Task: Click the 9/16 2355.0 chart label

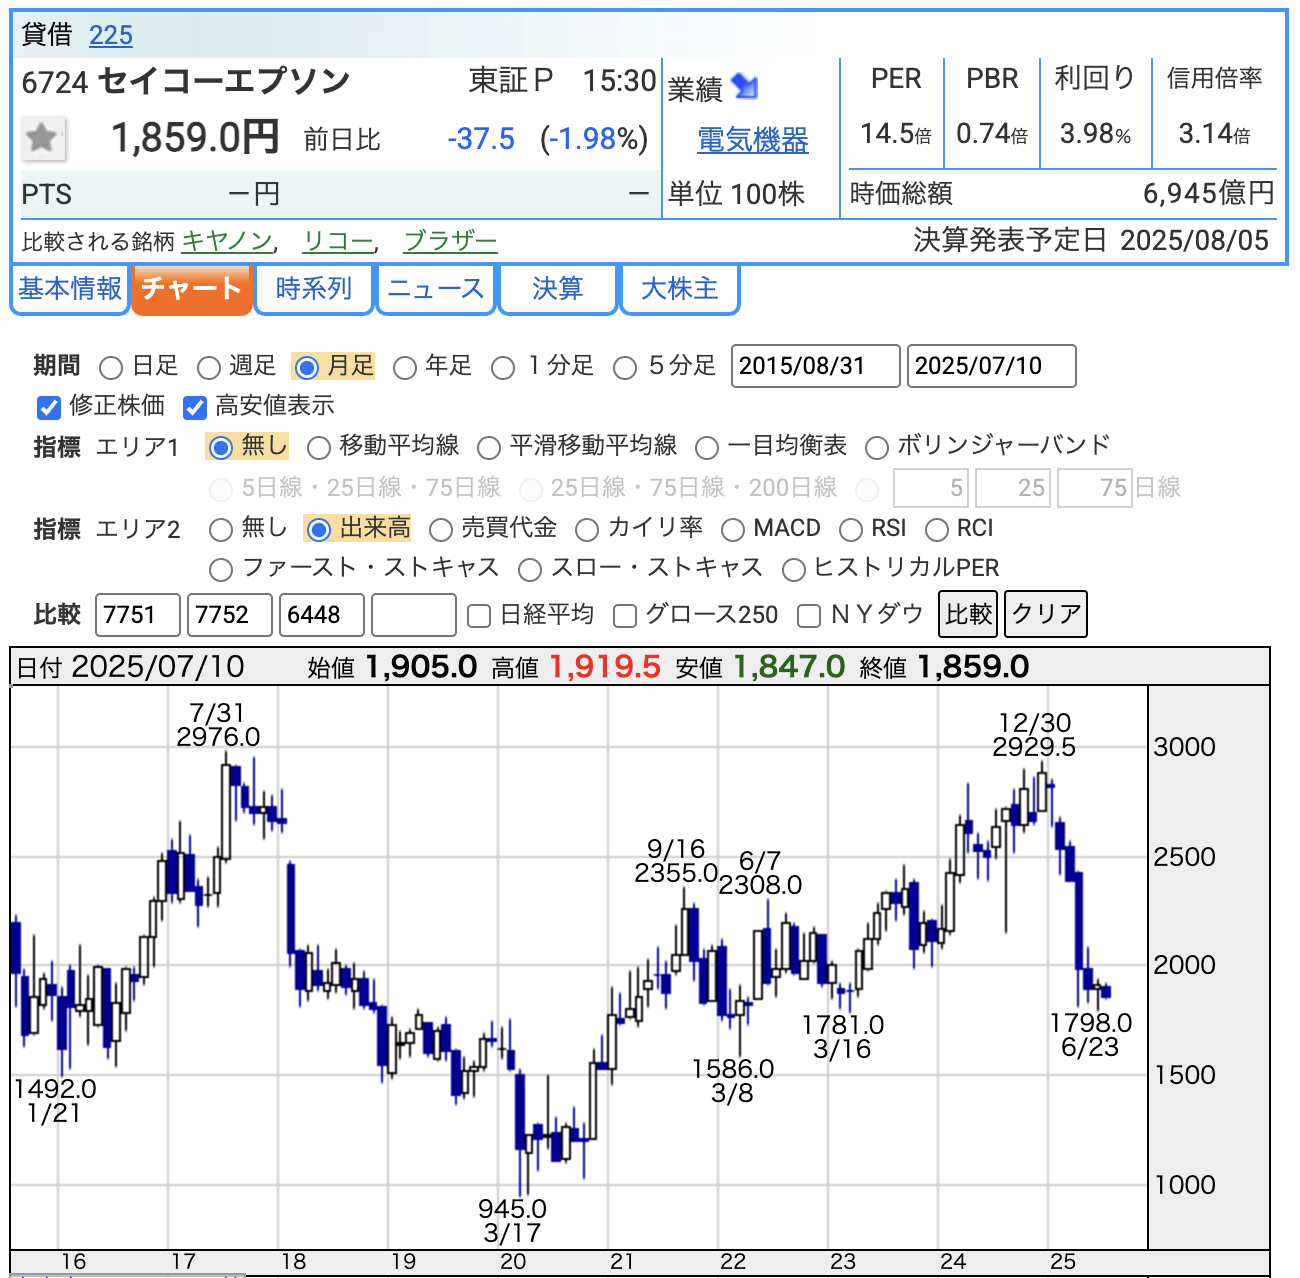Action: [x=676, y=861]
